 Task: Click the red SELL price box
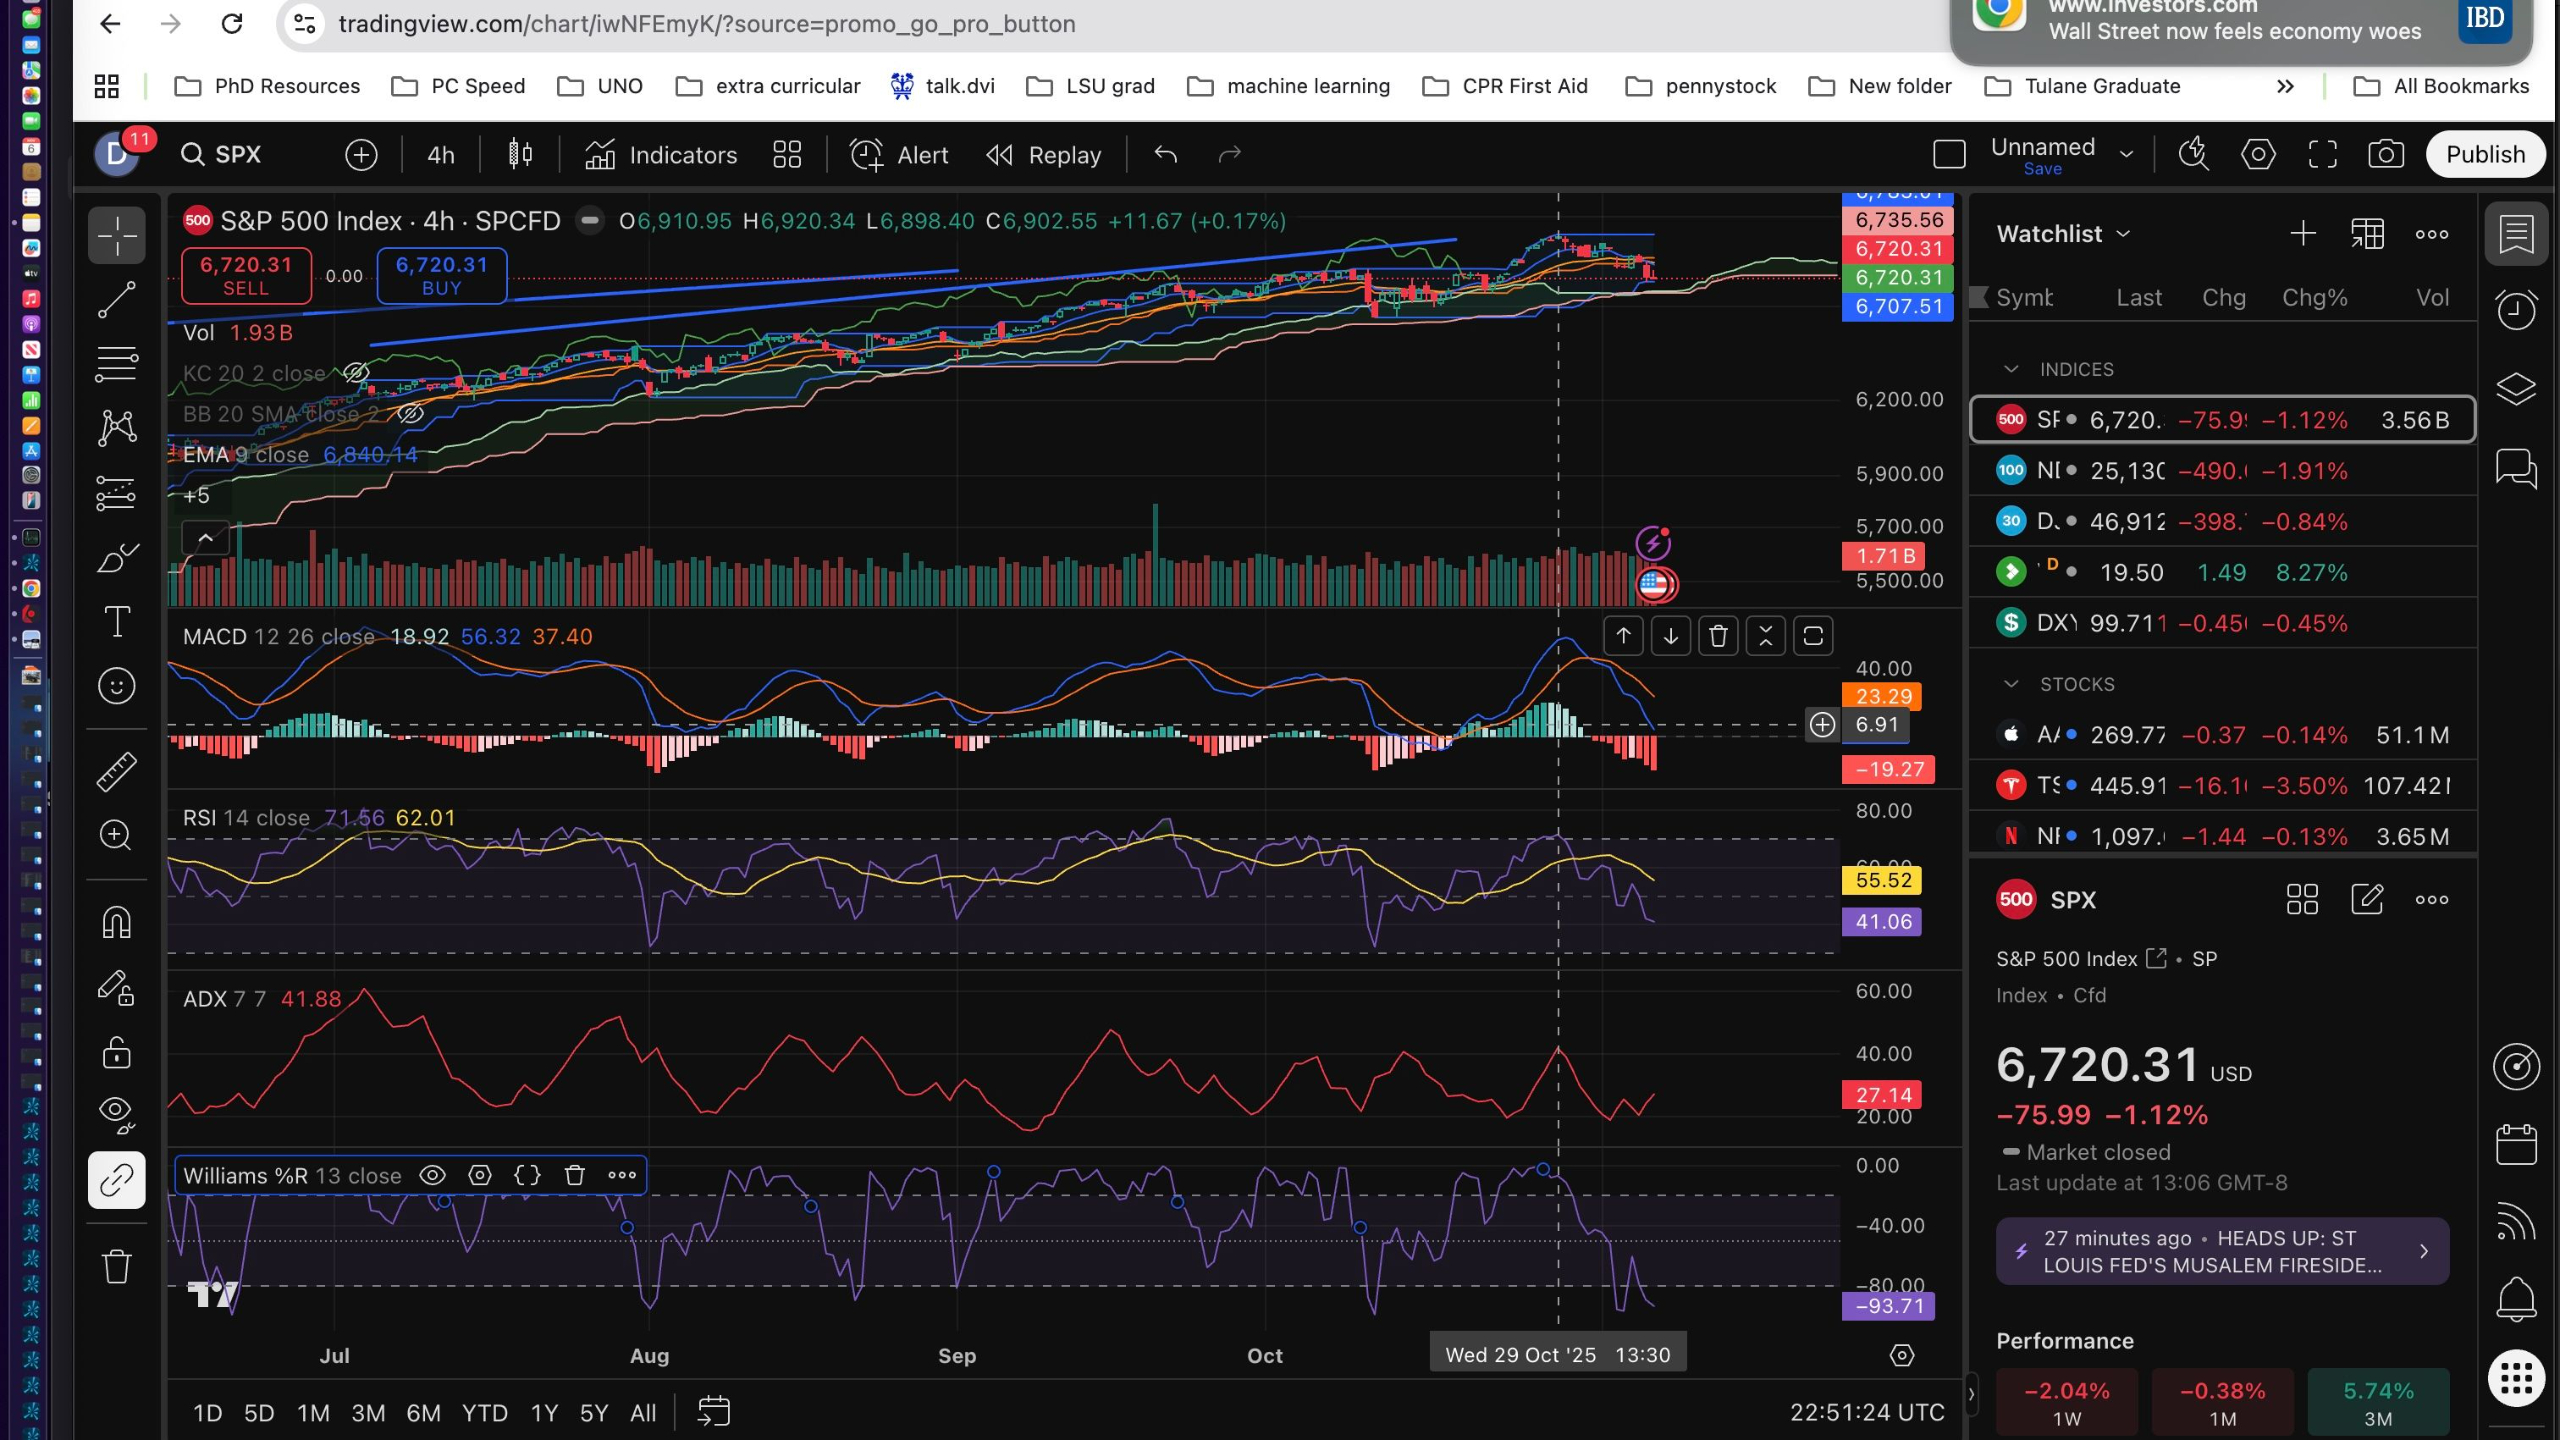(246, 275)
